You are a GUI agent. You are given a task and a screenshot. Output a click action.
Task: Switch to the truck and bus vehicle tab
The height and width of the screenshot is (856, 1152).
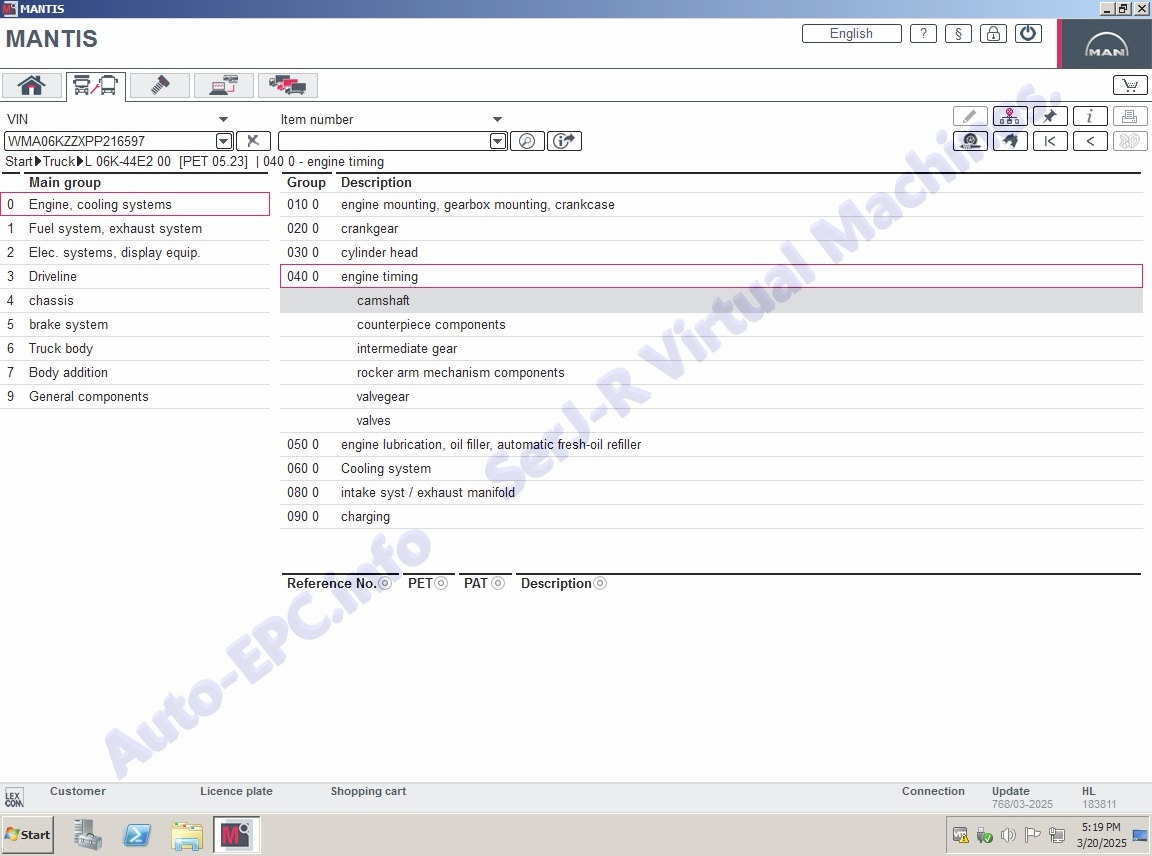coord(96,85)
